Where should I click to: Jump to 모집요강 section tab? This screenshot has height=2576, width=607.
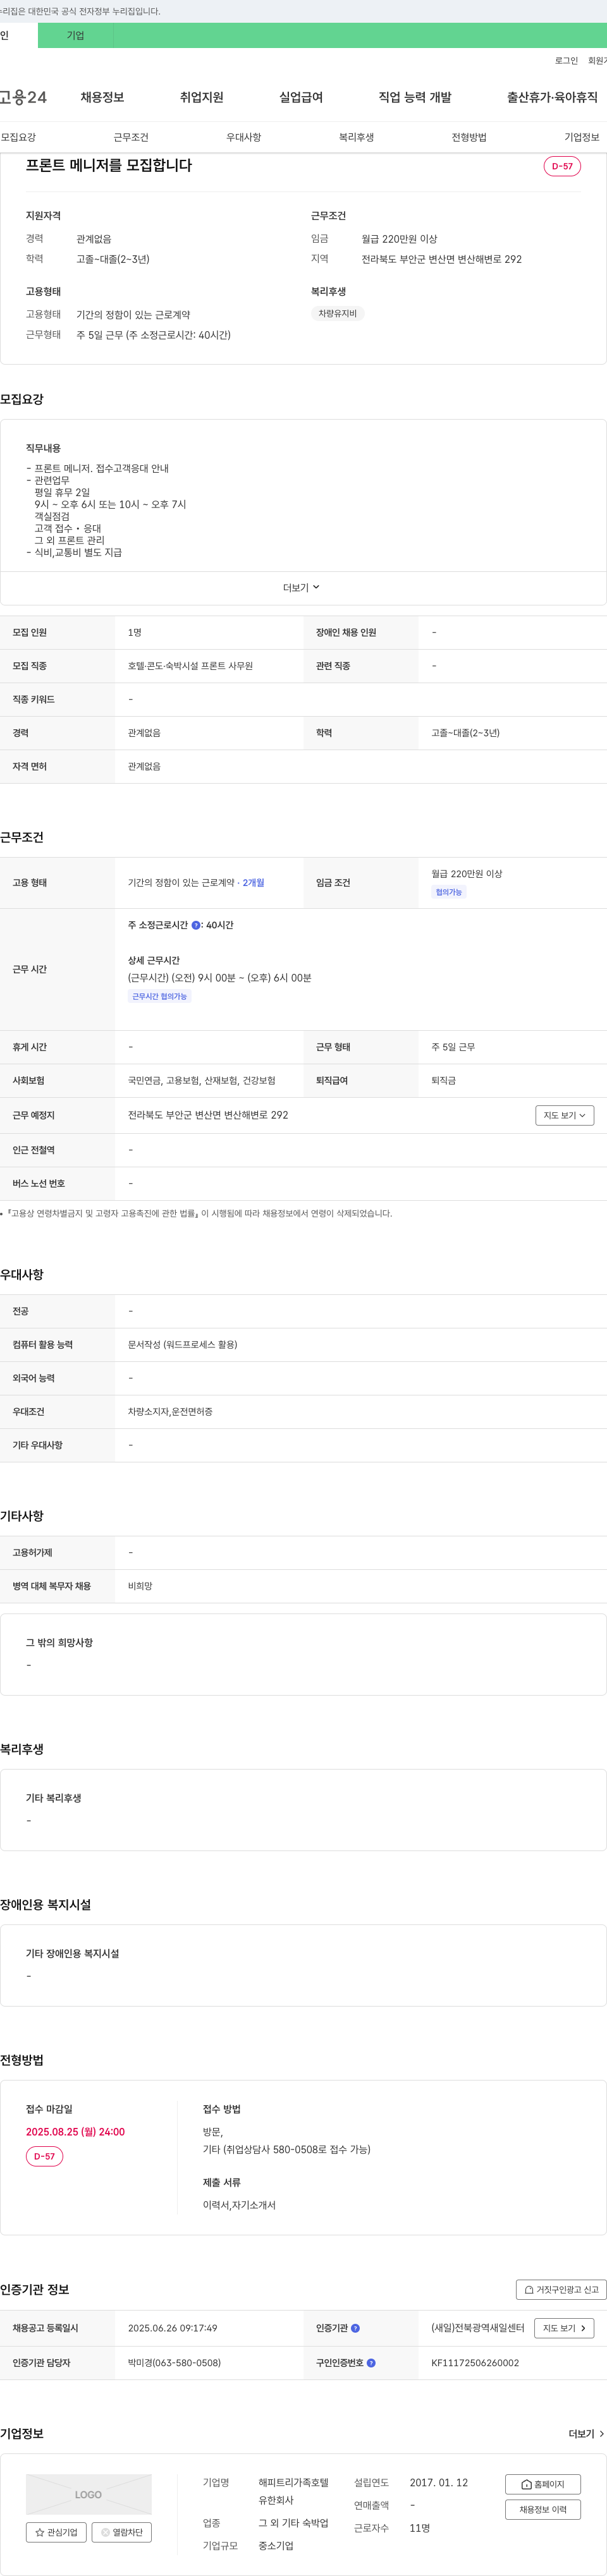[18, 137]
